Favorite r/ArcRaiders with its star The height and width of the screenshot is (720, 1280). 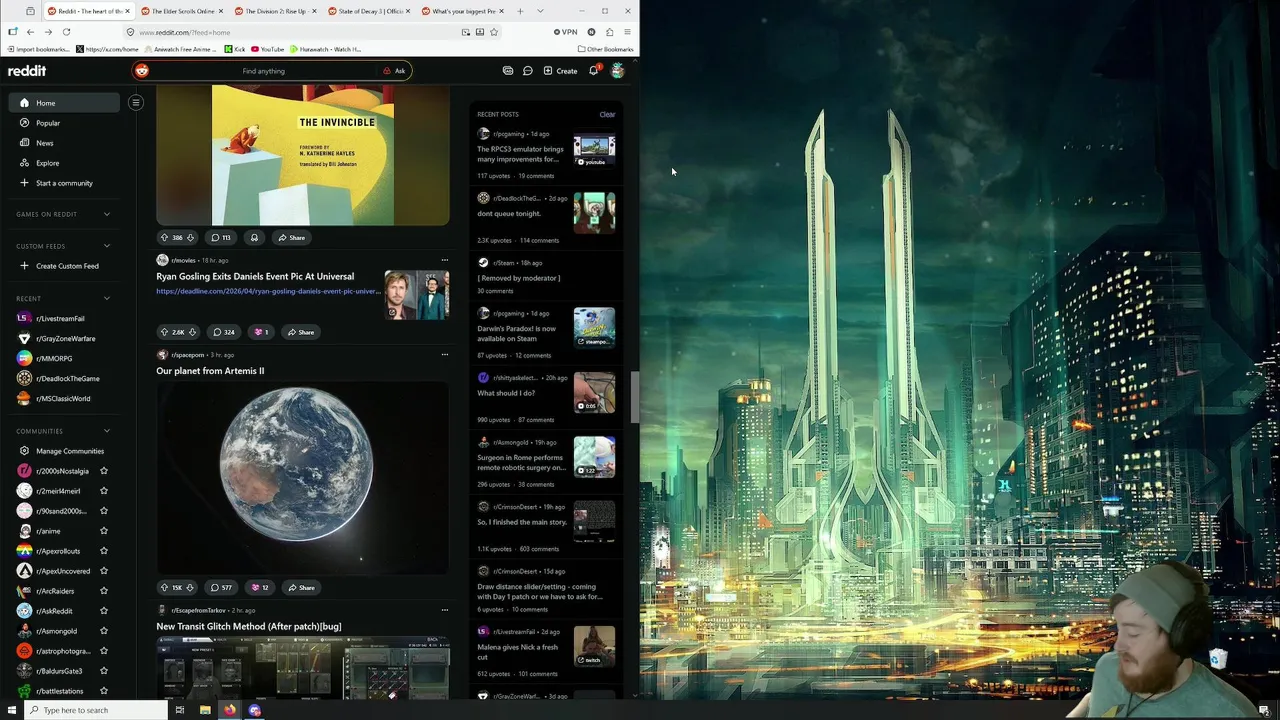(103, 591)
